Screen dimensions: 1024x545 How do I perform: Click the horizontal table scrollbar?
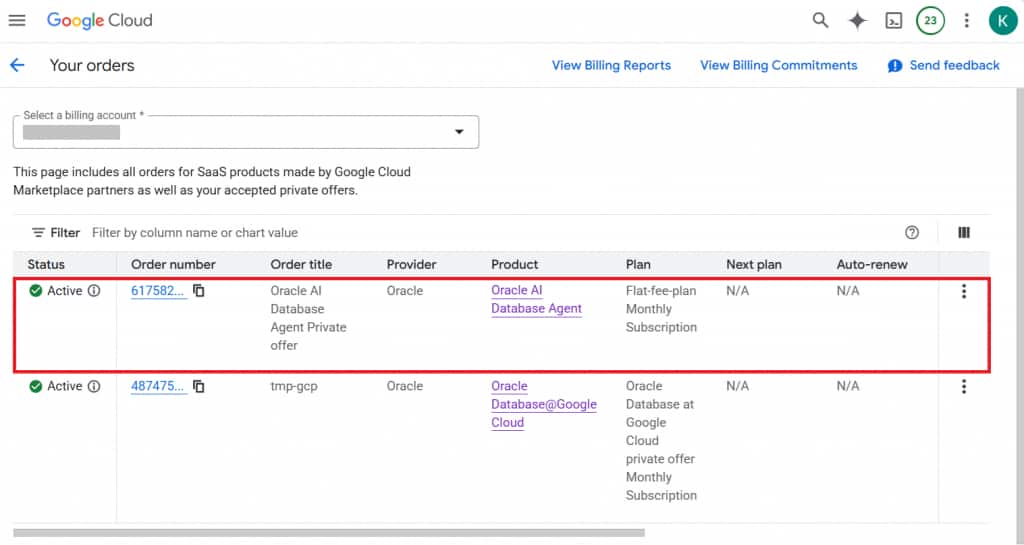328,533
